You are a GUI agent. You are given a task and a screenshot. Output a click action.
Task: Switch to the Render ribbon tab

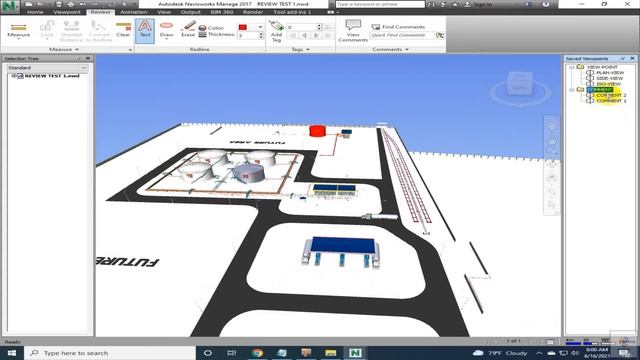point(253,12)
